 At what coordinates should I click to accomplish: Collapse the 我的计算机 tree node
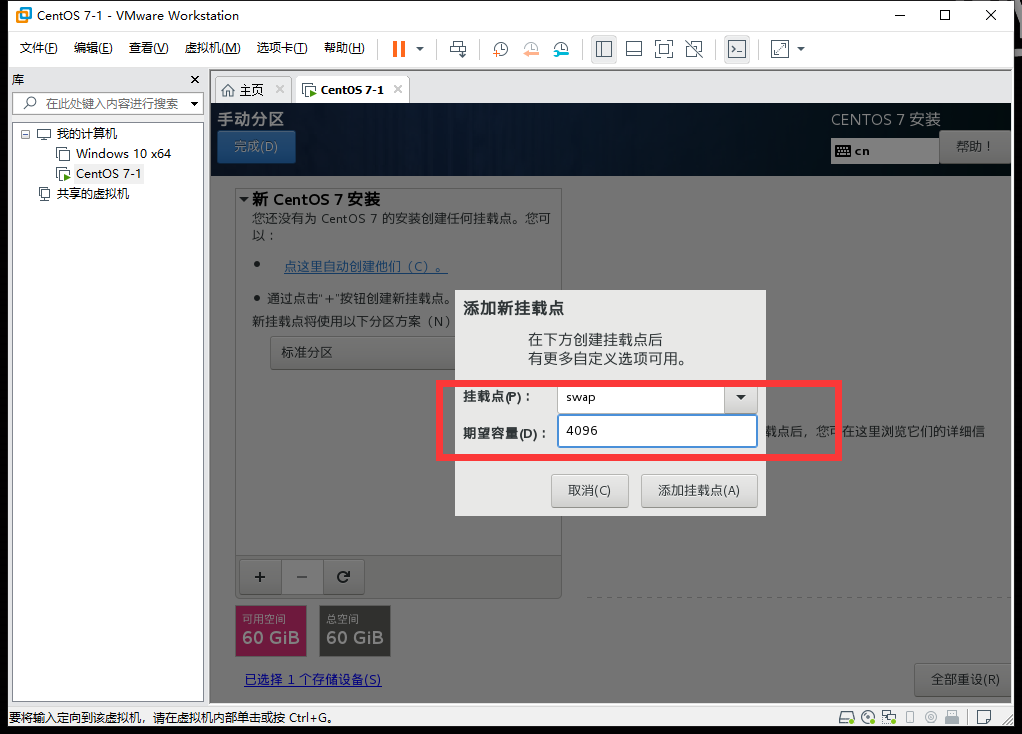tap(25, 134)
